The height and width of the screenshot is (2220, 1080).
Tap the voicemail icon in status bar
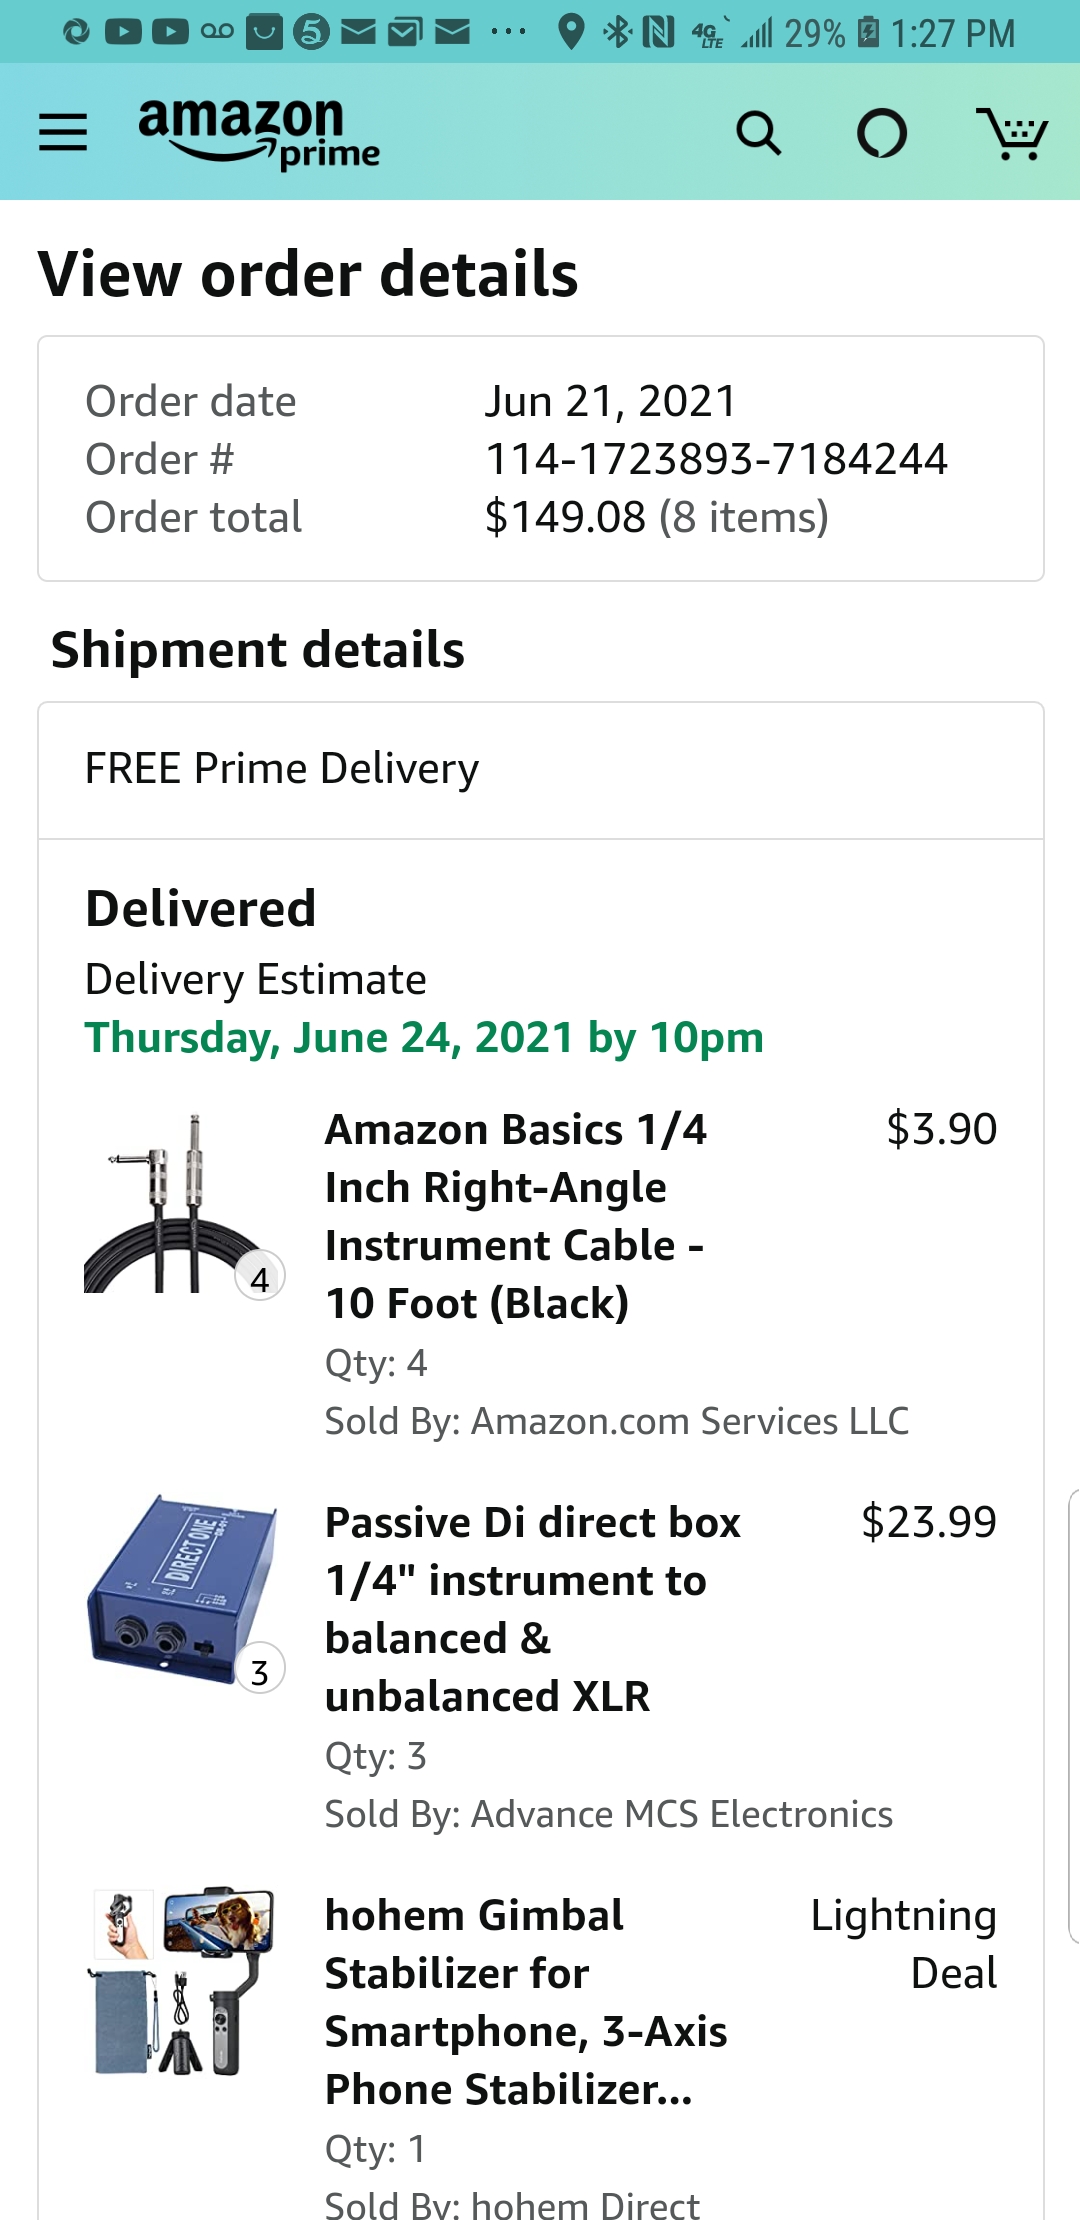click(217, 32)
